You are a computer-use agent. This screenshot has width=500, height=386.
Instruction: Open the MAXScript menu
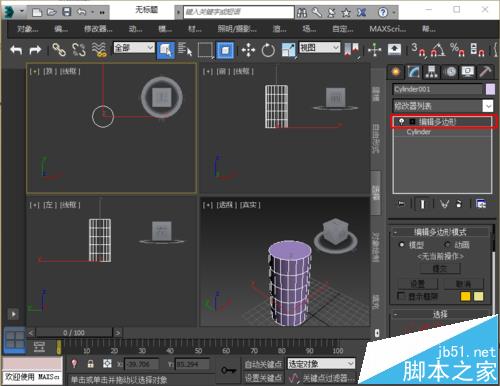point(387,29)
